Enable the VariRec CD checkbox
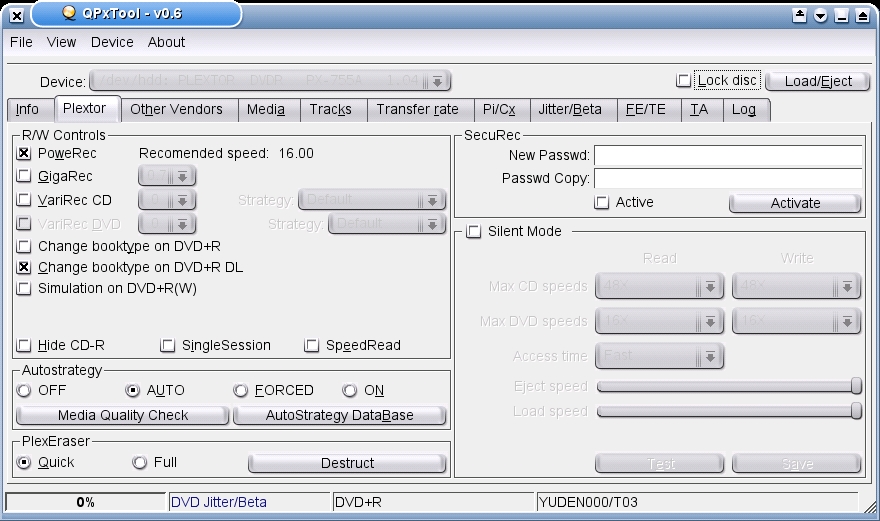Viewport: 880px width, 521px height. pyautogui.click(x=24, y=200)
